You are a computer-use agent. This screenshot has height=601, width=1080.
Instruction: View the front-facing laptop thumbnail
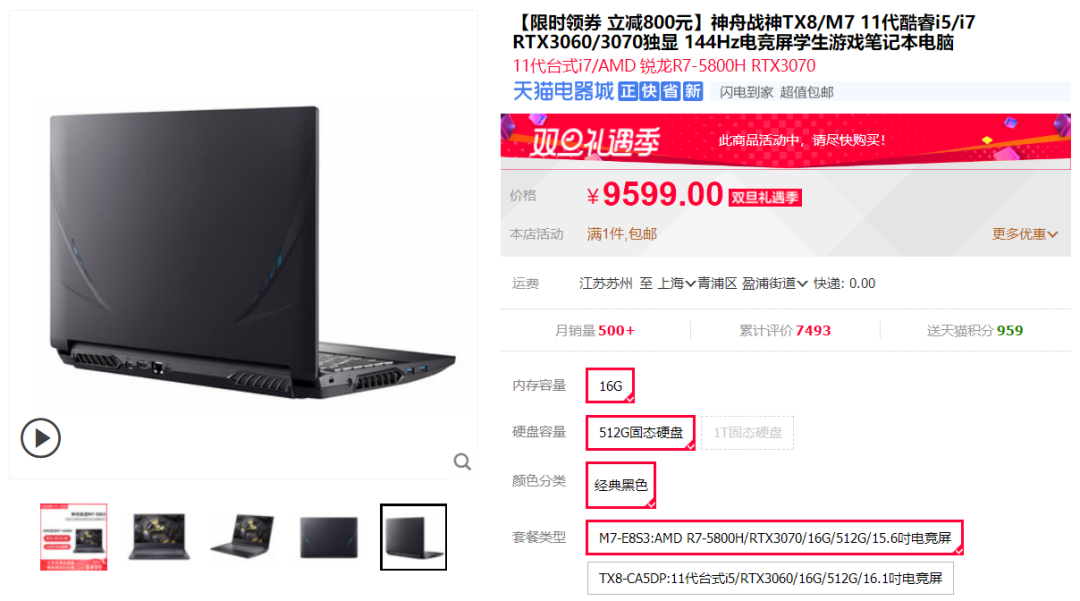[x=159, y=537]
